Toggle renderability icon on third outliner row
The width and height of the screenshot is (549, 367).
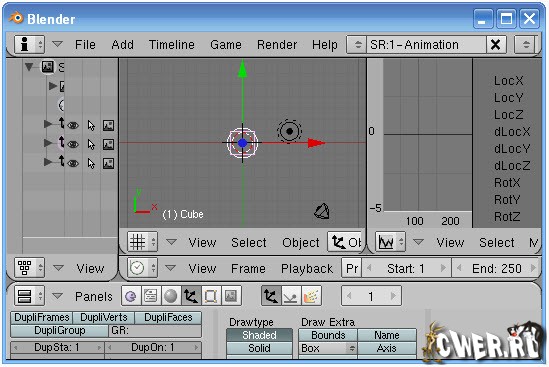(x=109, y=163)
